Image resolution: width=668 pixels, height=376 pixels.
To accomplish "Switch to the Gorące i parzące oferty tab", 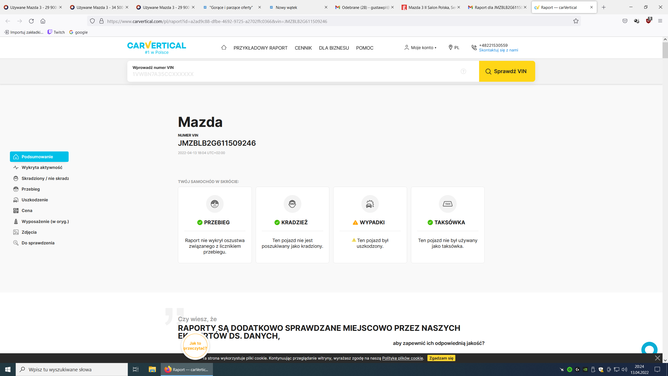I will (x=232, y=7).
